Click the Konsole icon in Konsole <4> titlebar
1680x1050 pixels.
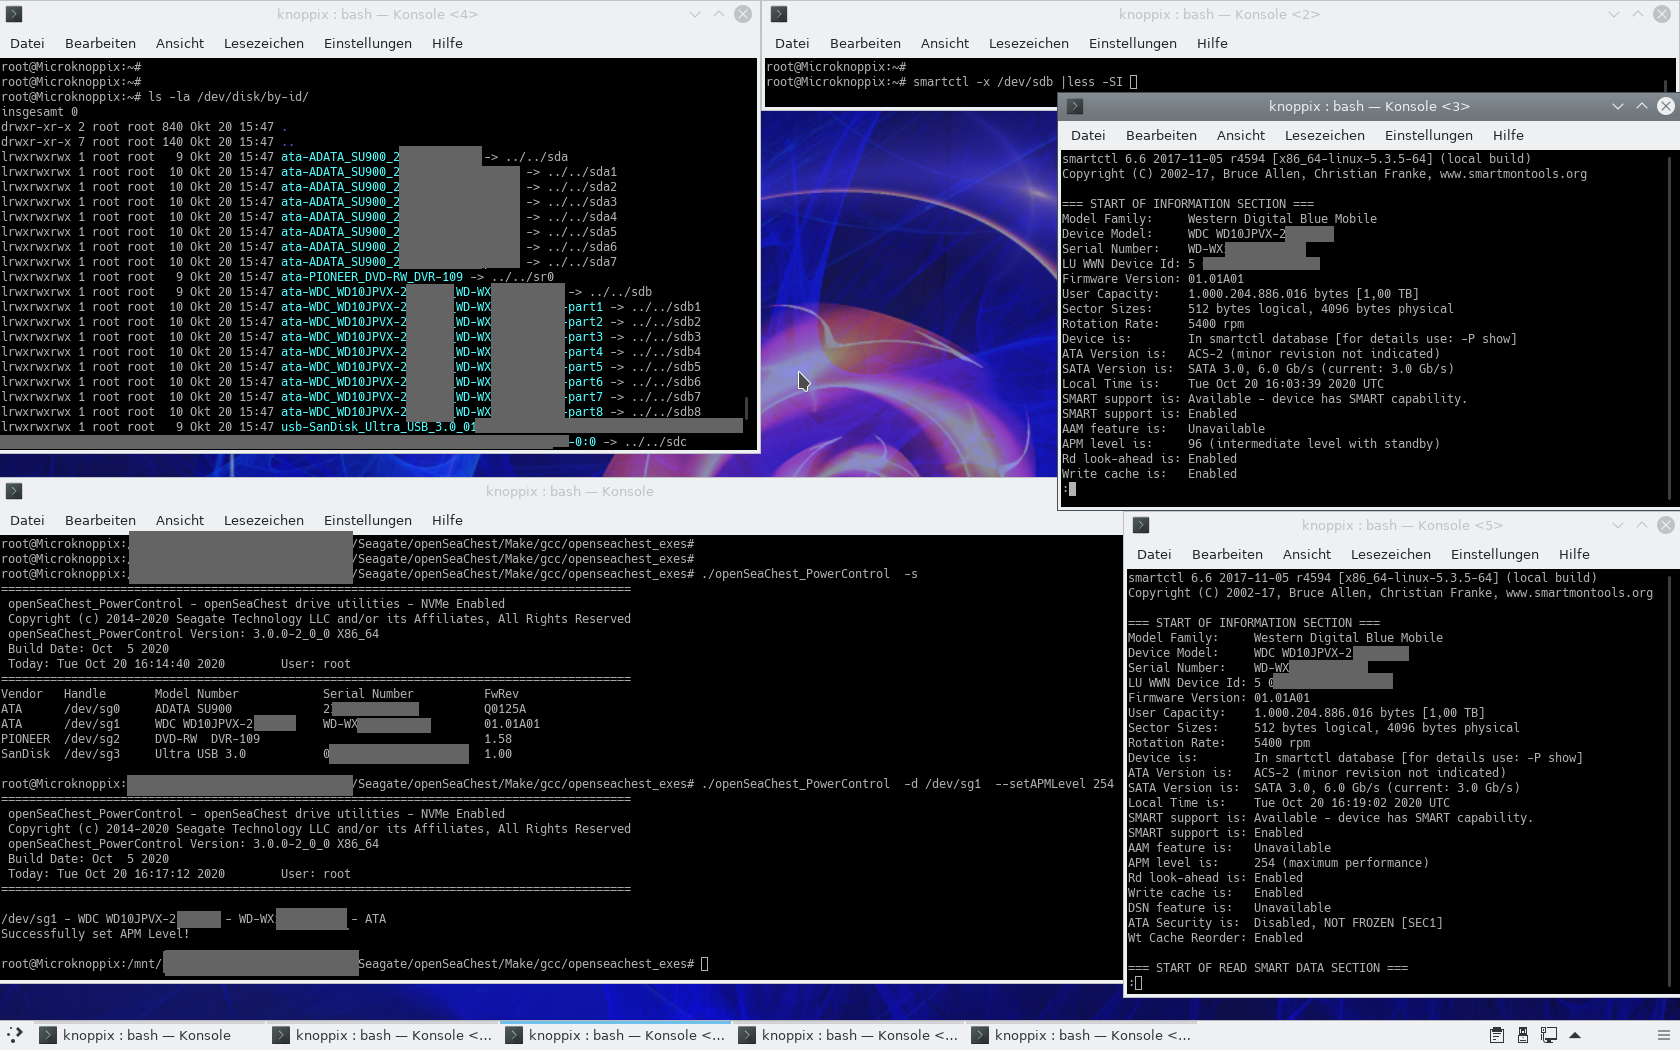(x=13, y=14)
